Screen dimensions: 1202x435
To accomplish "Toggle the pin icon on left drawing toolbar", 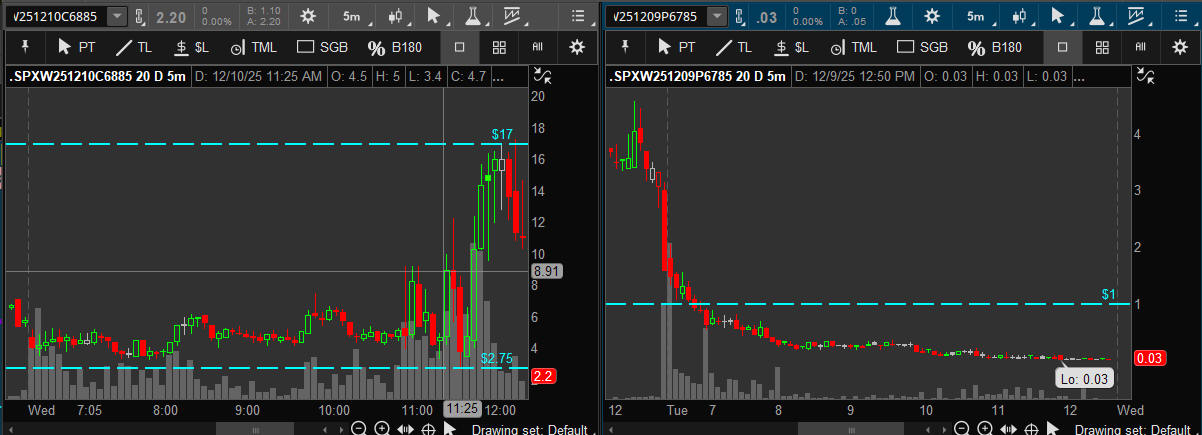I will click(24, 47).
